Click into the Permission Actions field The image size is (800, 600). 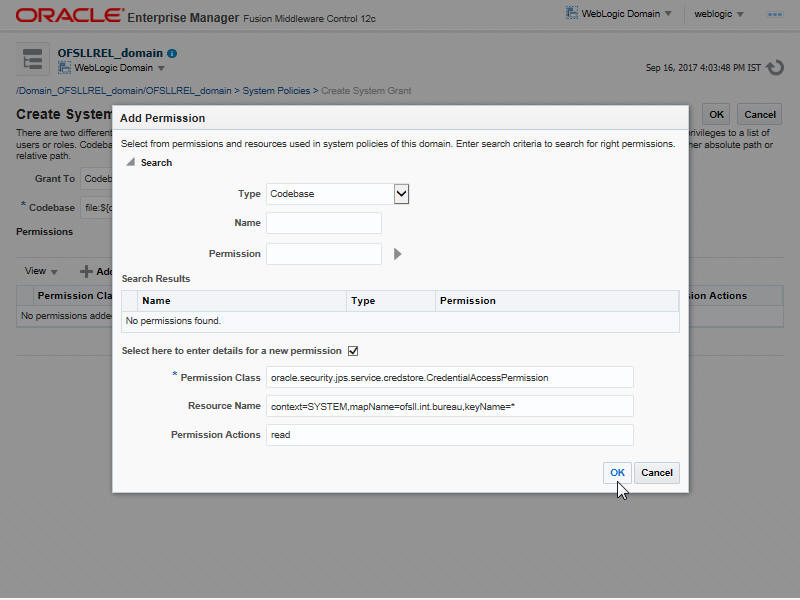click(449, 435)
